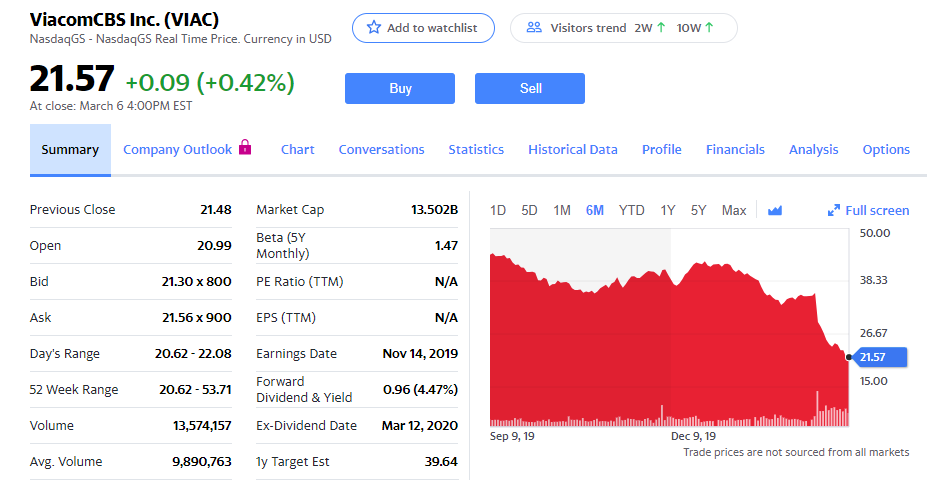Click the Ask value 21.56 x 900
This screenshot has width=927, height=480.
tap(197, 317)
